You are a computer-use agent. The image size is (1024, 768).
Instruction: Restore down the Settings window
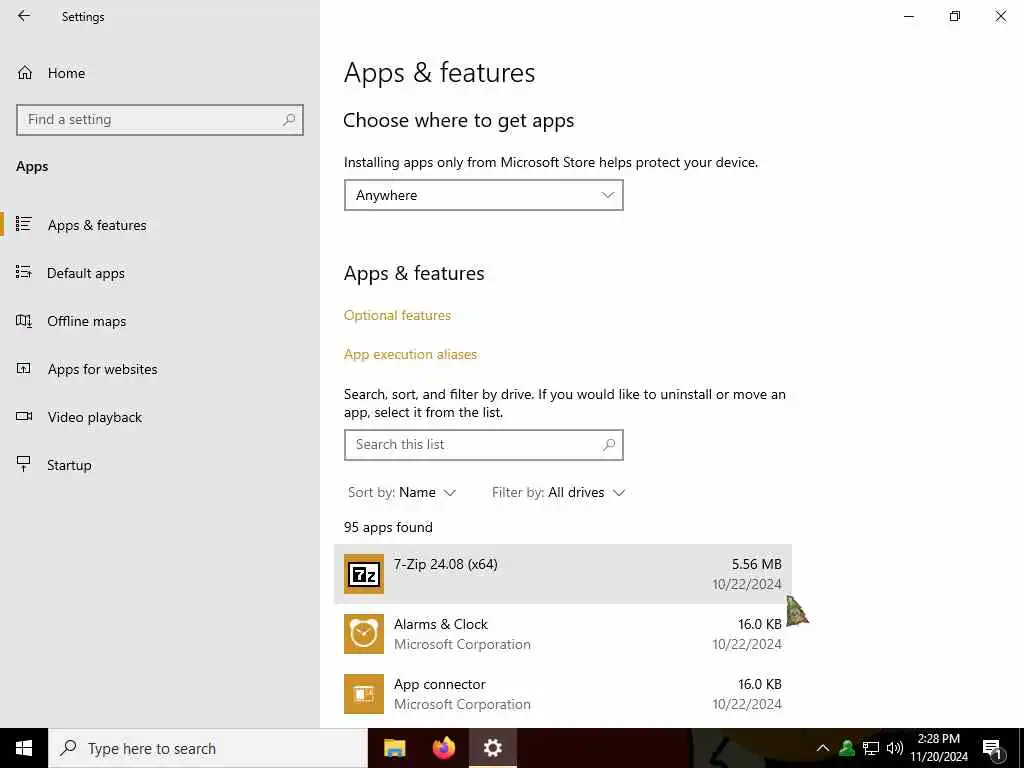[x=955, y=16]
